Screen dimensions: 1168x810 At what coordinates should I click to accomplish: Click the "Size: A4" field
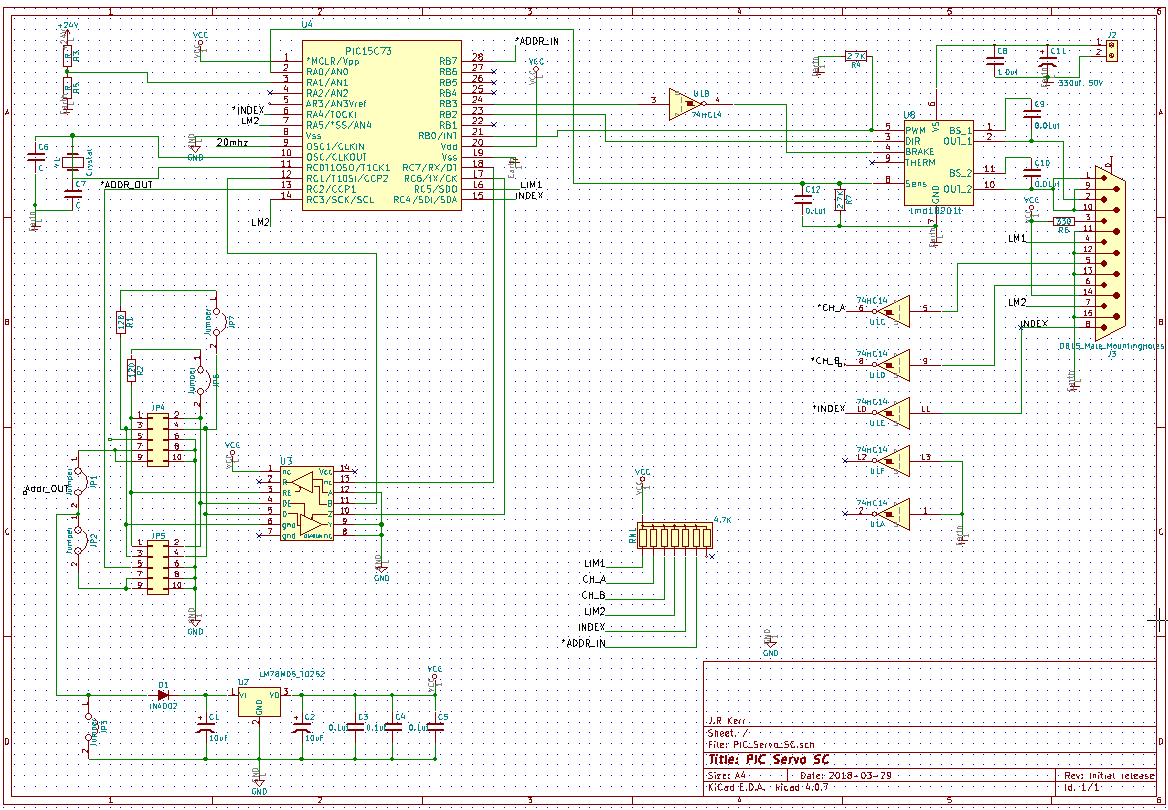728,776
